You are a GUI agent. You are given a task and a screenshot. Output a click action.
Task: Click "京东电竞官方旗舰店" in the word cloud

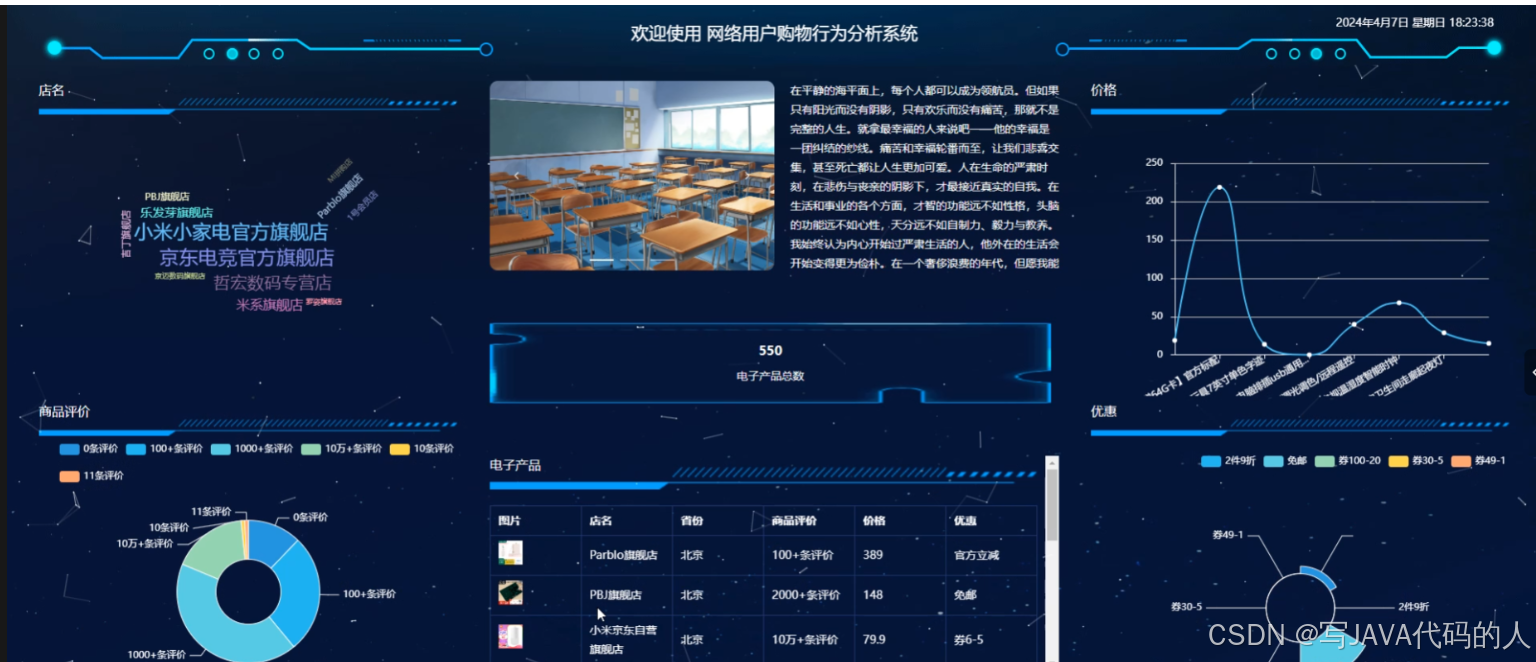point(244,258)
